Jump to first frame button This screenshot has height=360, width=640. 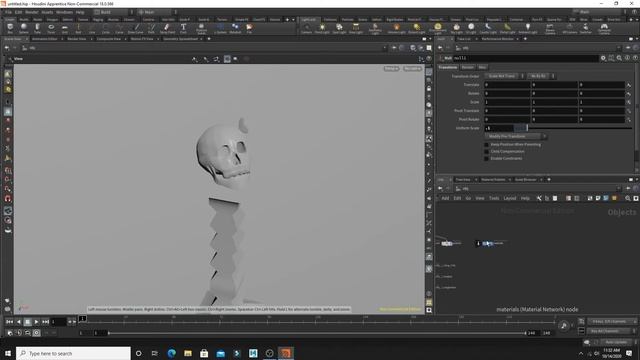[x=9, y=322]
